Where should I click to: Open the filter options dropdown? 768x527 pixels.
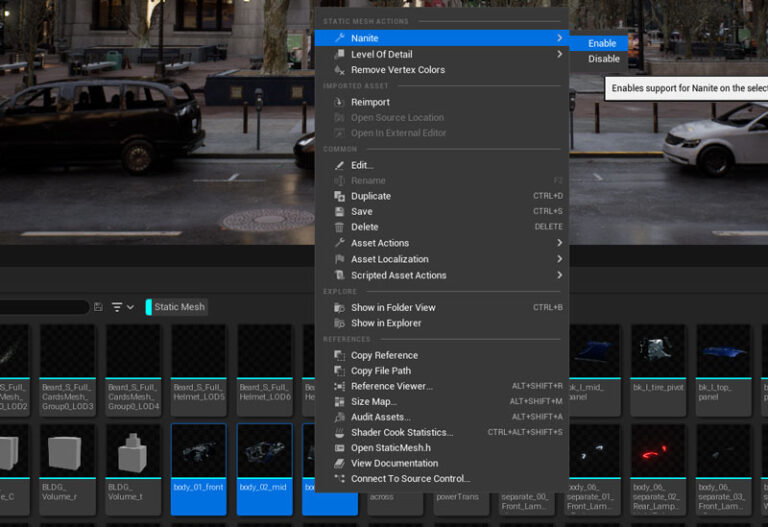[x=123, y=307]
